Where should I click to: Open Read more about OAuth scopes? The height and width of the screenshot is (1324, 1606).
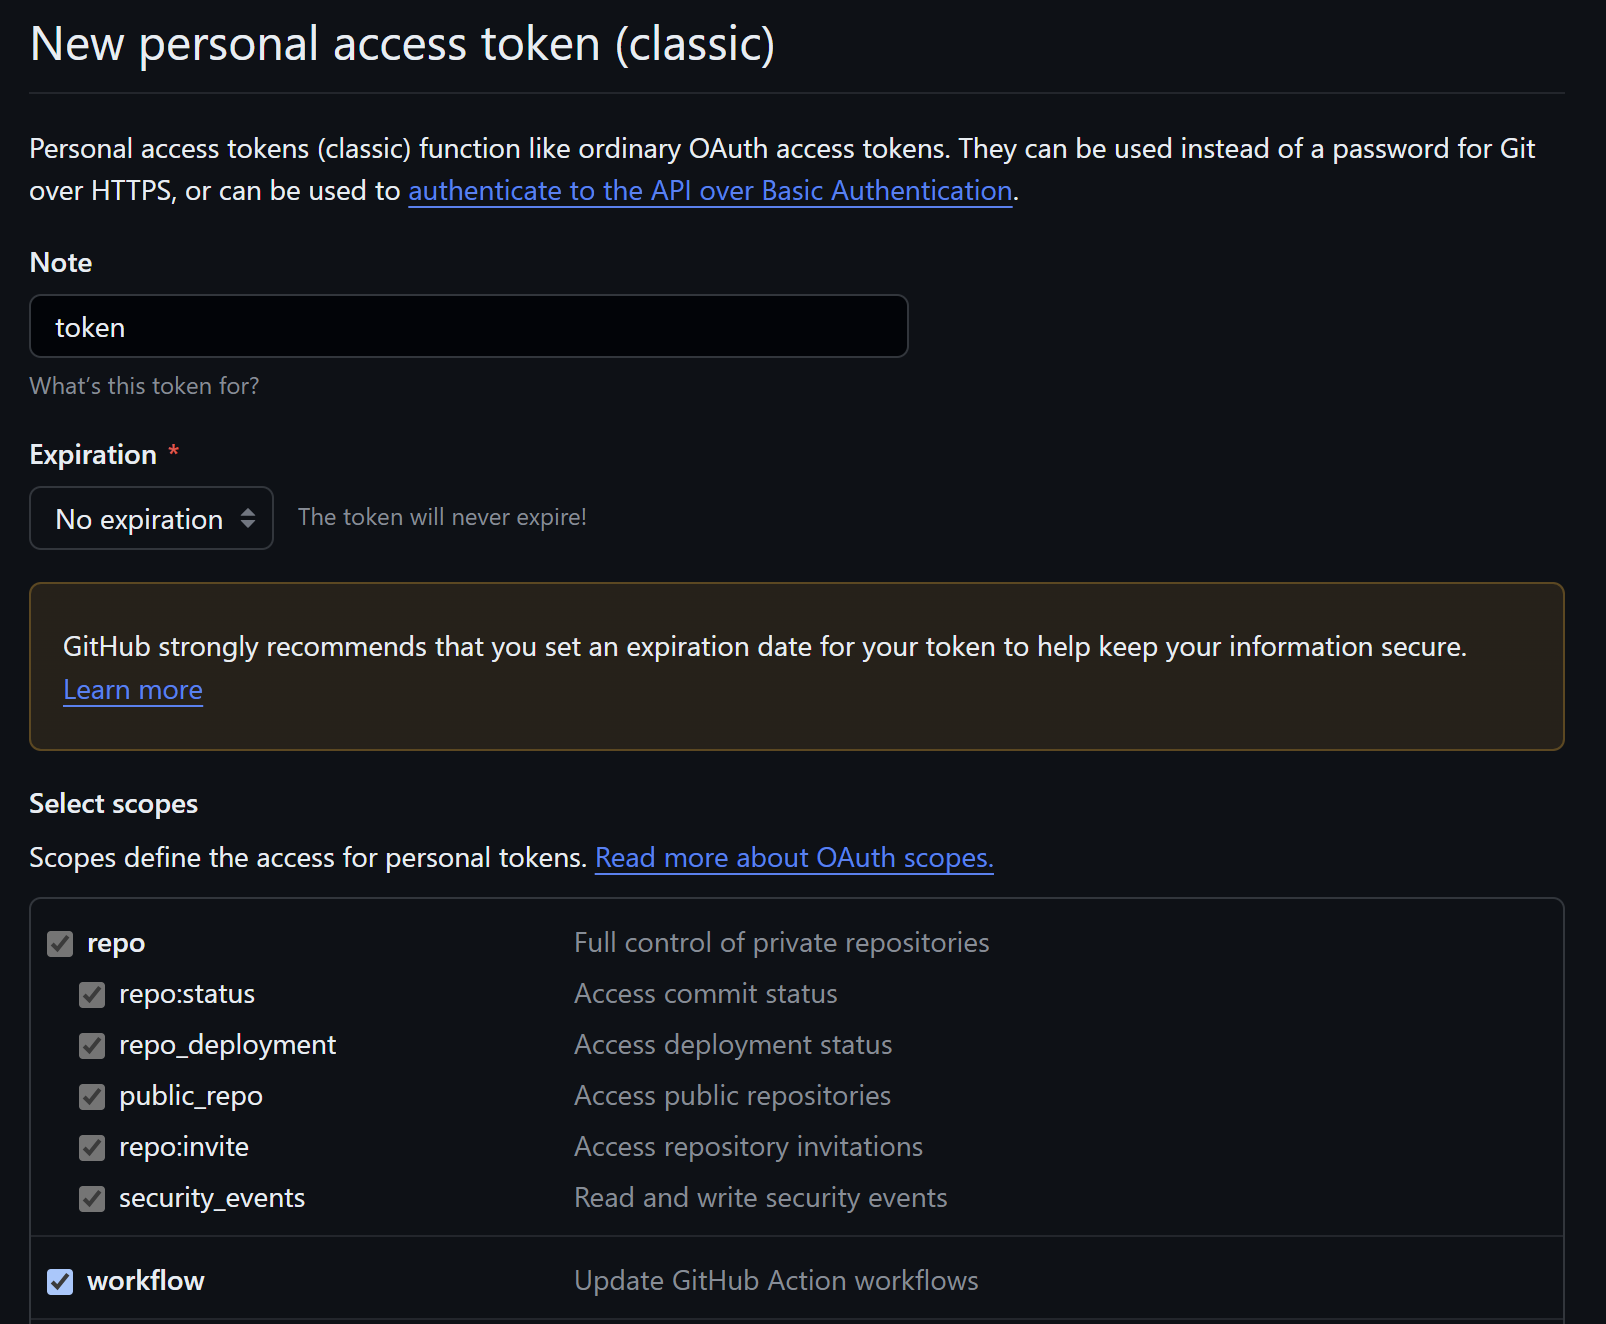pos(794,858)
